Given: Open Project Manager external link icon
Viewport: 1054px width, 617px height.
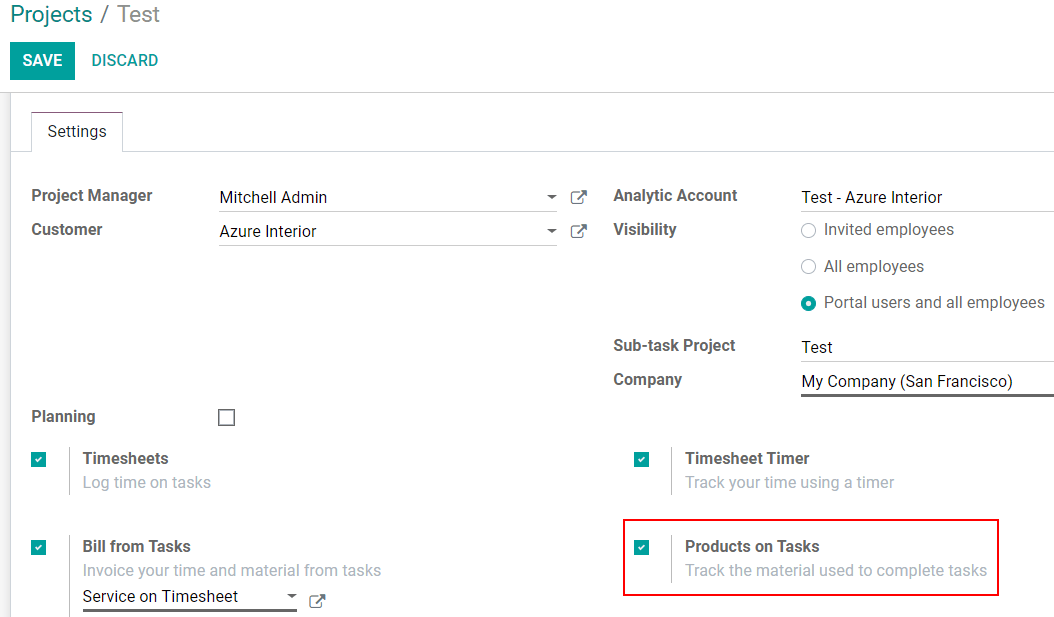Looking at the screenshot, I should tap(578, 198).
